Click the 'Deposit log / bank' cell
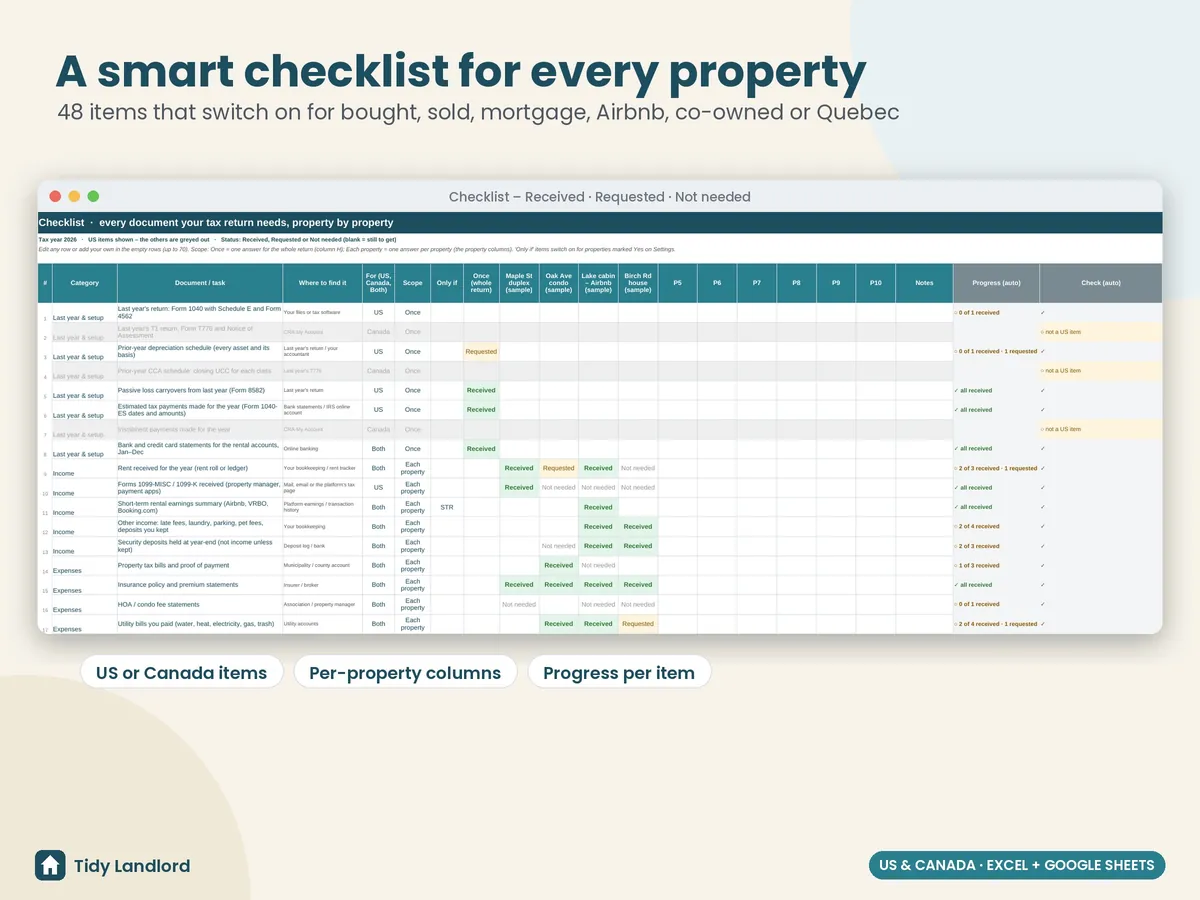 [323, 546]
